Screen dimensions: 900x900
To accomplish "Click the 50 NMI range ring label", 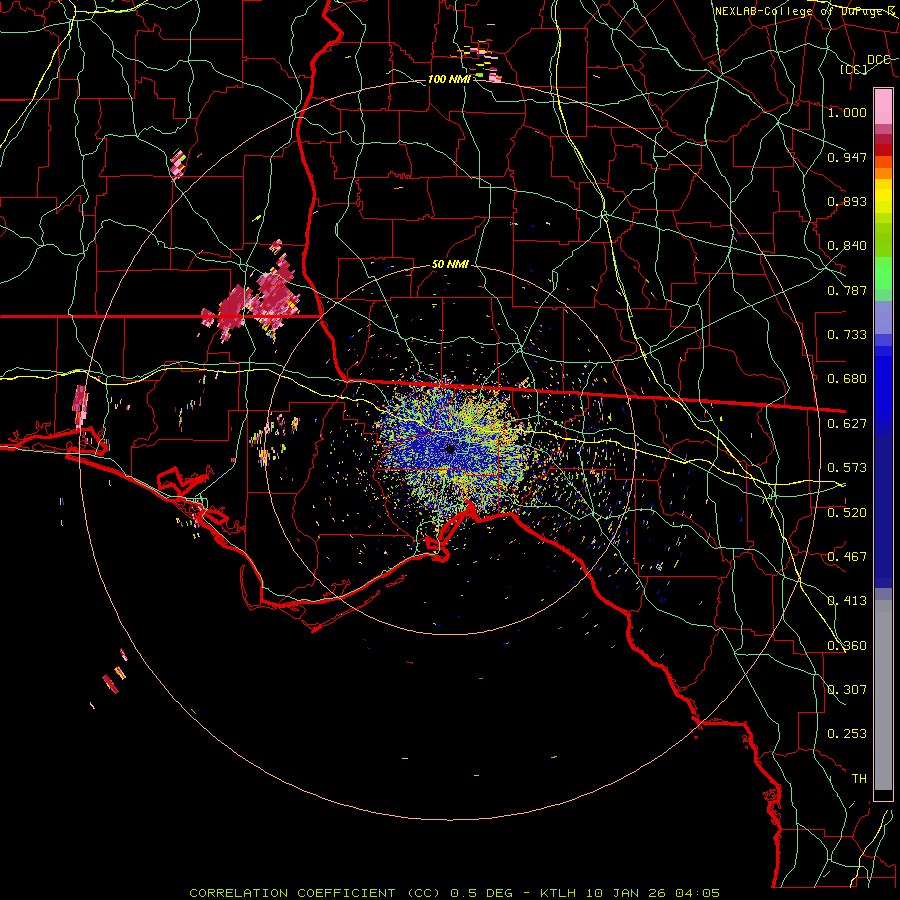I will pos(450,265).
